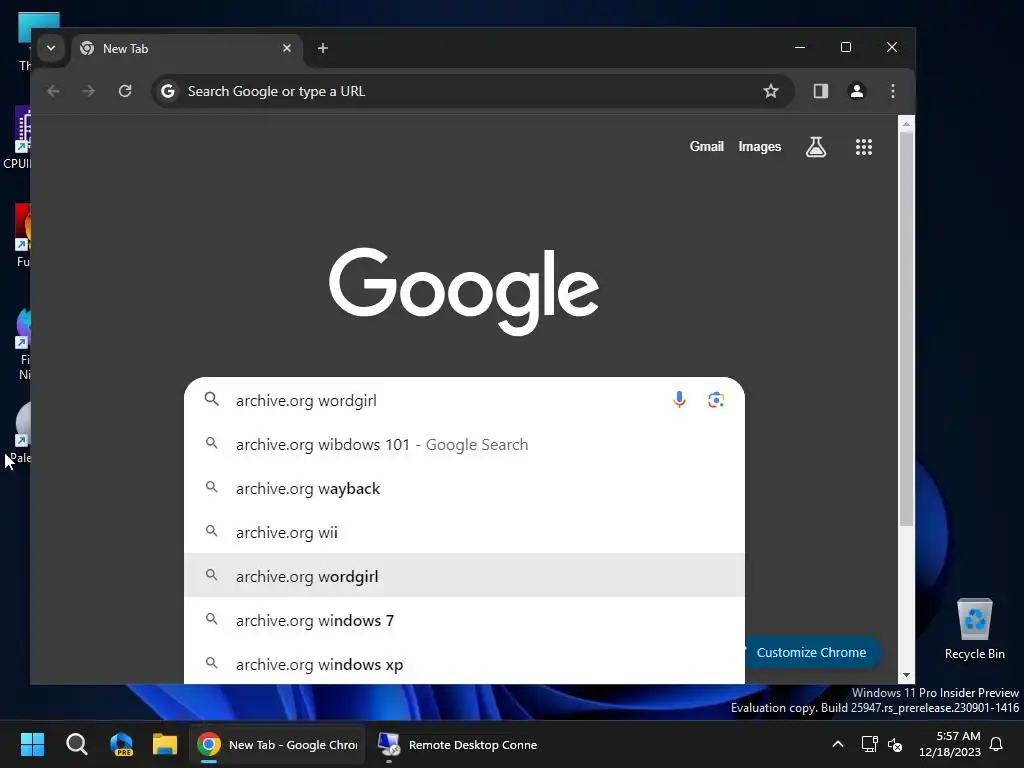Viewport: 1024px width, 768px height.
Task: Click the search magnifier in search box
Action: pyautogui.click(x=212, y=399)
